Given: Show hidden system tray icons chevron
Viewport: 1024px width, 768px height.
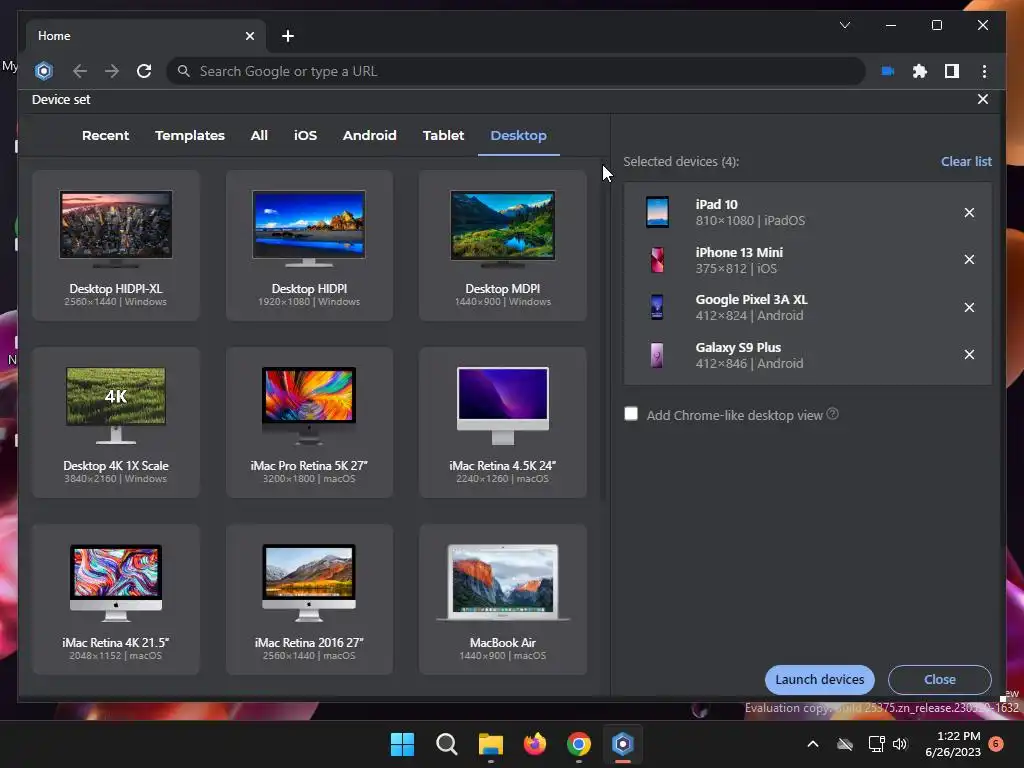Looking at the screenshot, I should click(x=813, y=744).
